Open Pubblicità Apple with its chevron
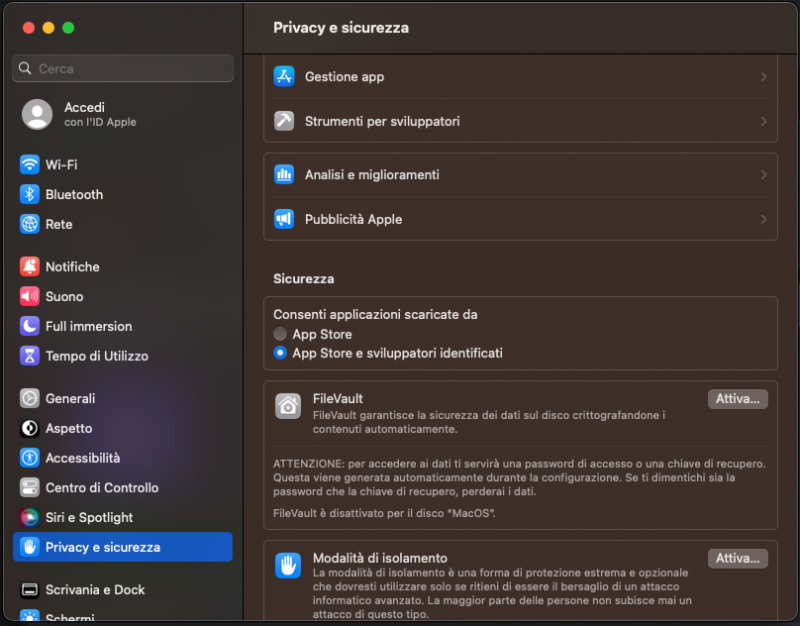Image resolution: width=800 pixels, height=626 pixels. pos(766,218)
